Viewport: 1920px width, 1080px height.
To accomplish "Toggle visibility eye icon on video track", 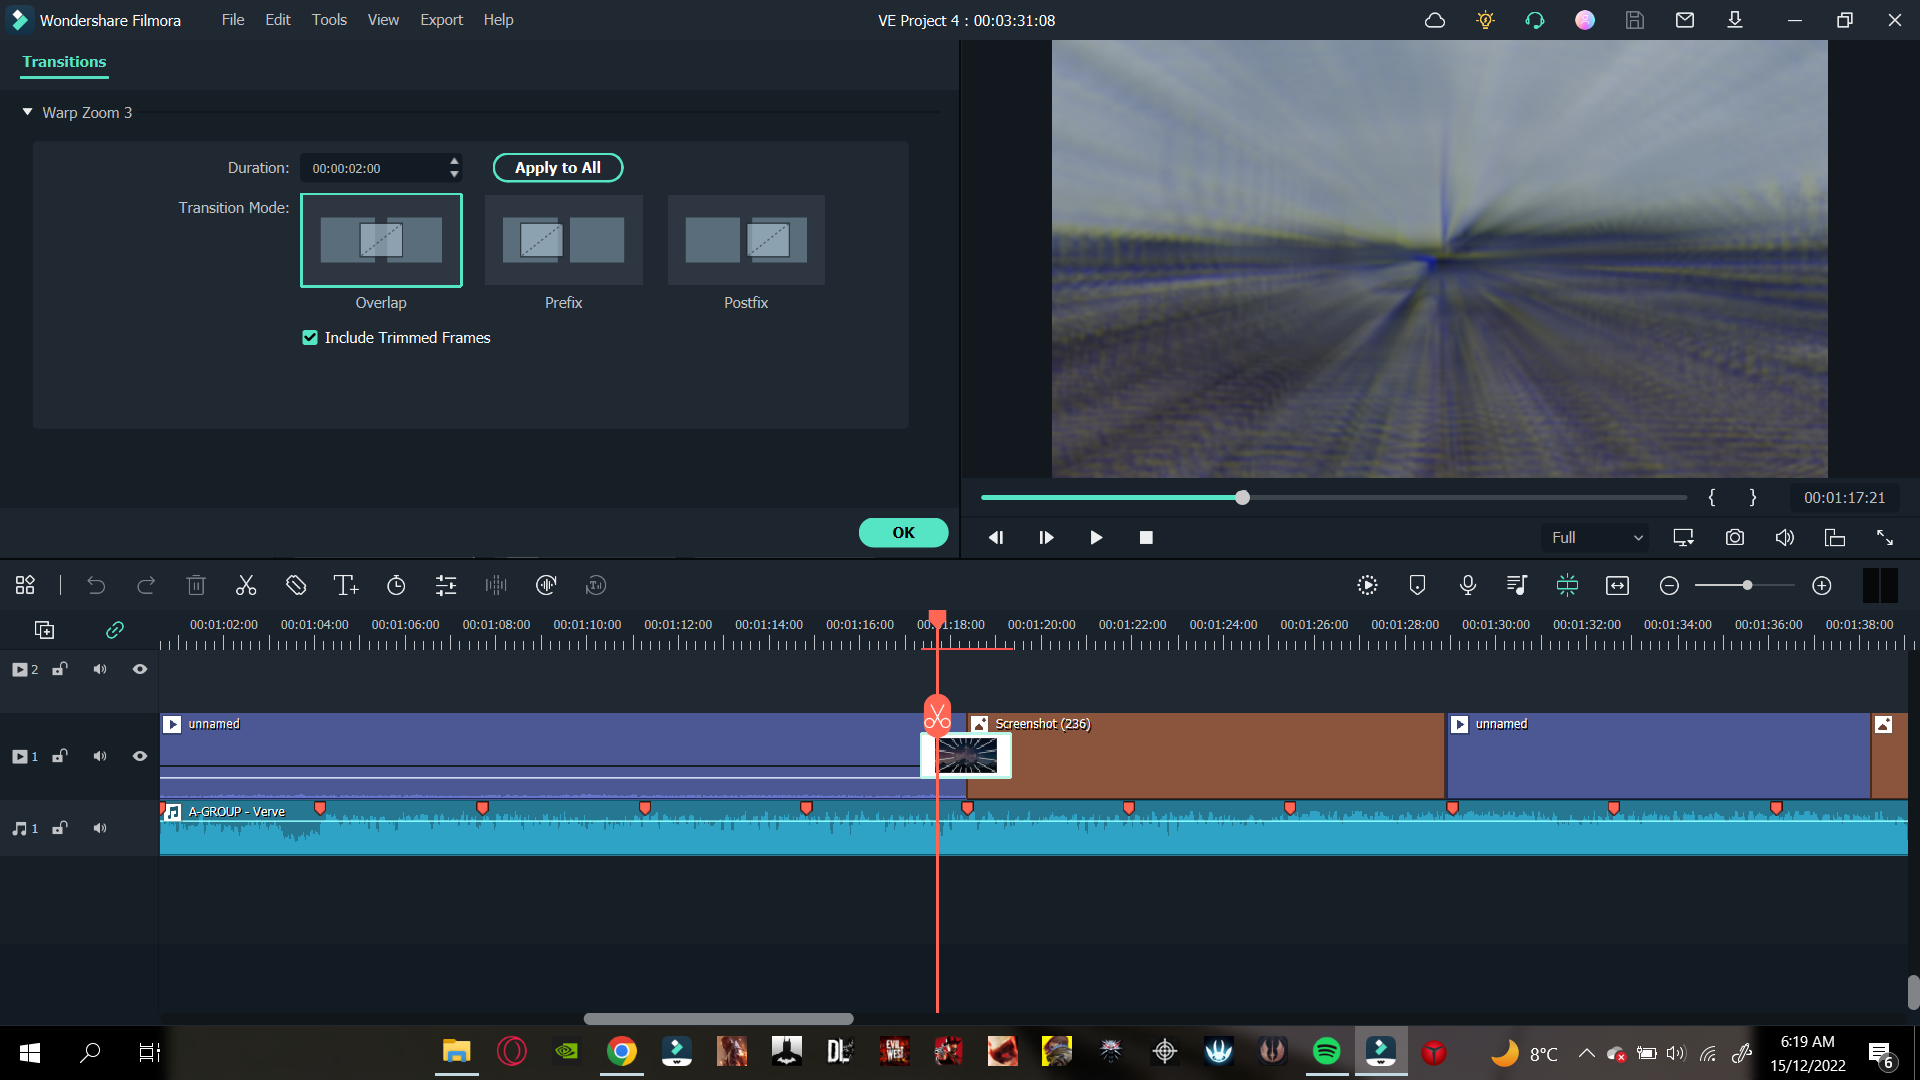I will point(140,756).
